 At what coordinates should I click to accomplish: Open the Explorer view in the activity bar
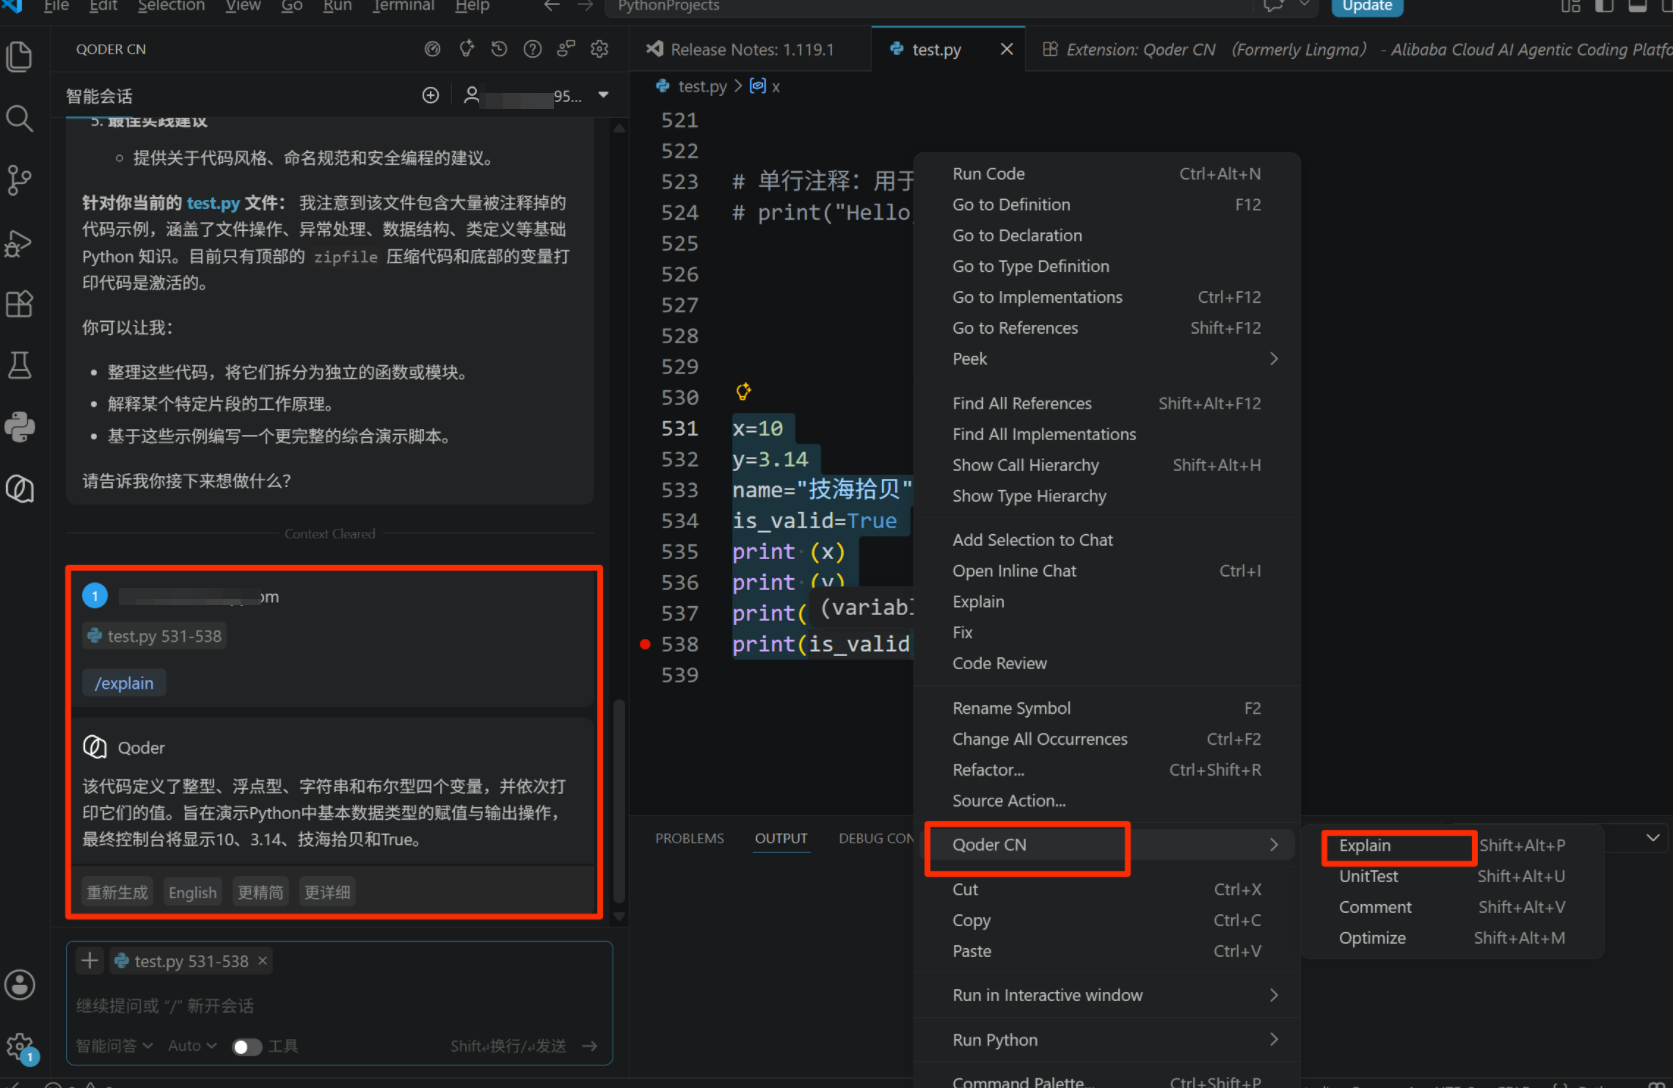[x=20, y=57]
